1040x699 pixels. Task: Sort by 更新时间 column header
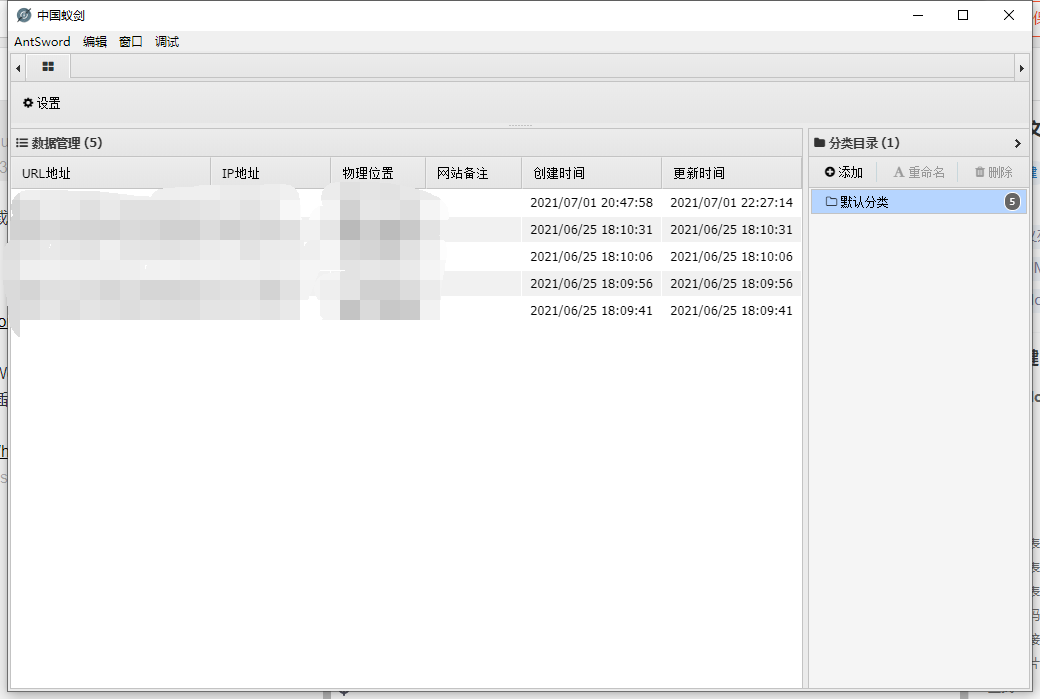click(732, 173)
